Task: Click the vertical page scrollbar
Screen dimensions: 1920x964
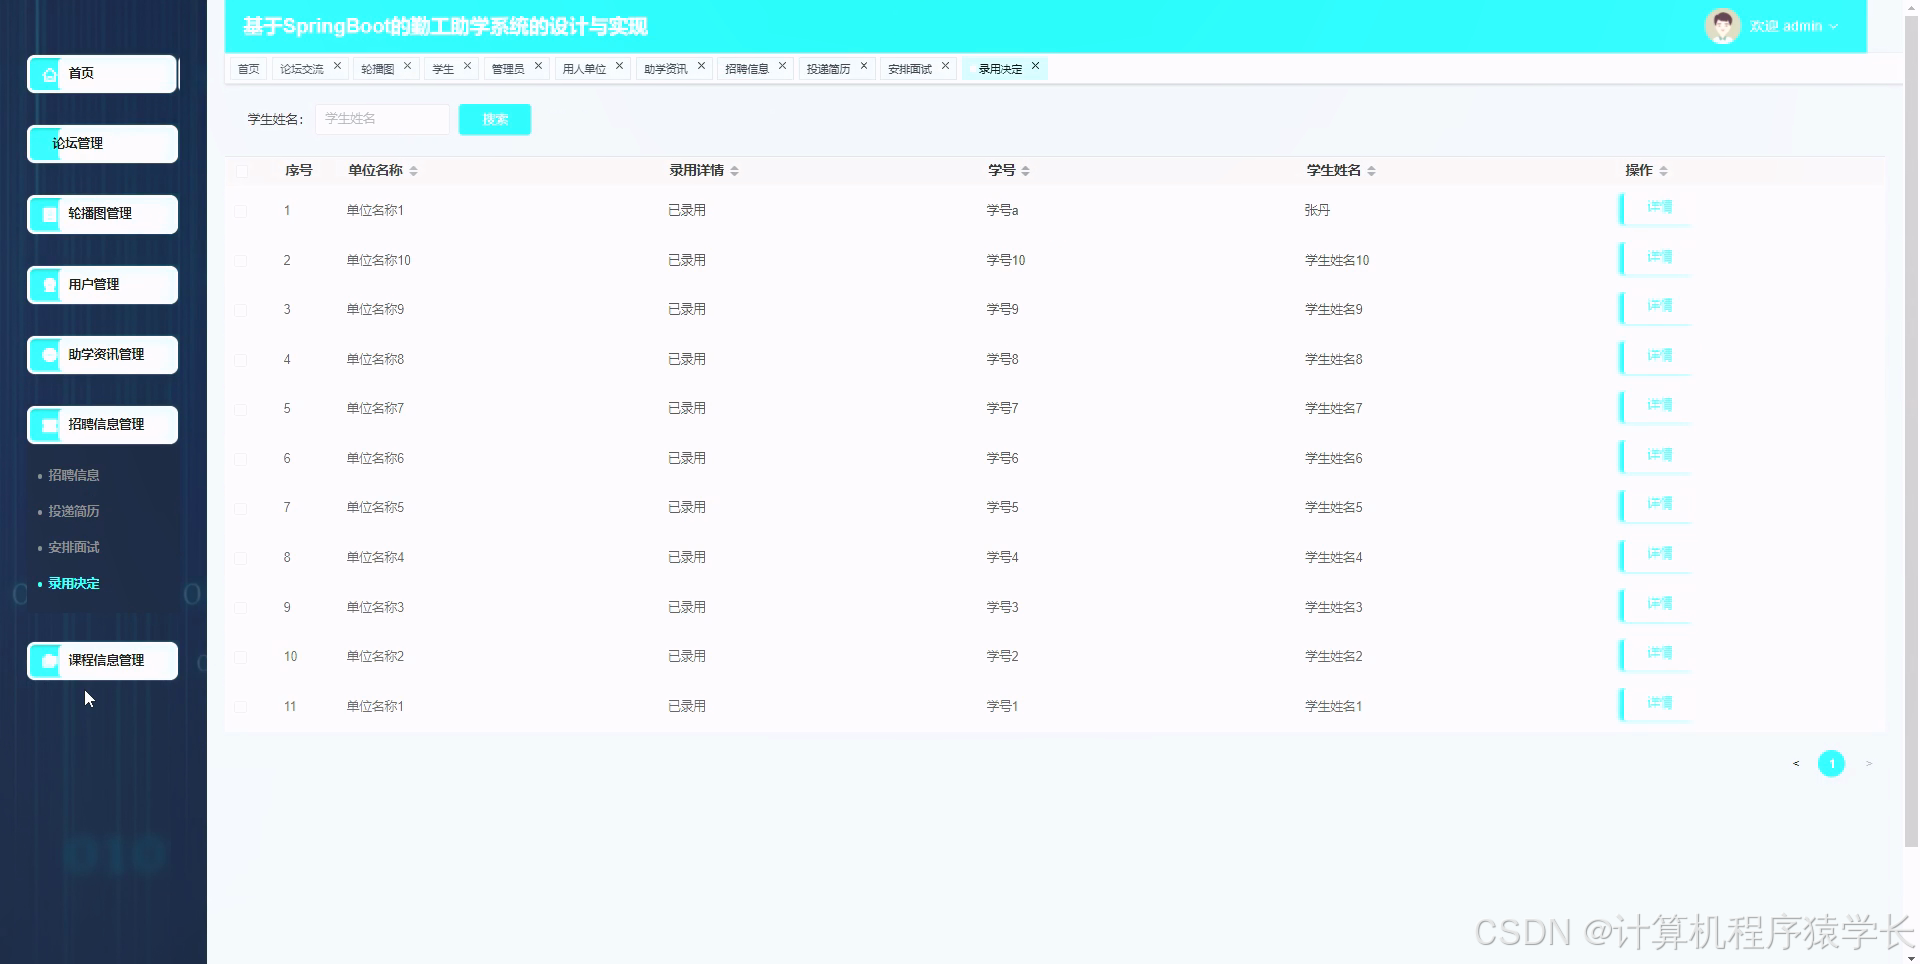Action: 1911,430
